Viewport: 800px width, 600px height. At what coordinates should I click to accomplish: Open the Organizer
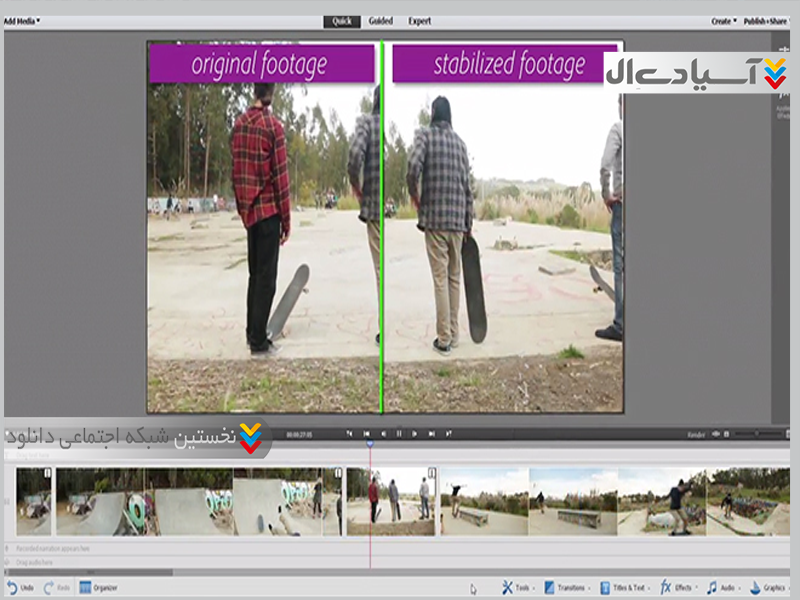98,587
